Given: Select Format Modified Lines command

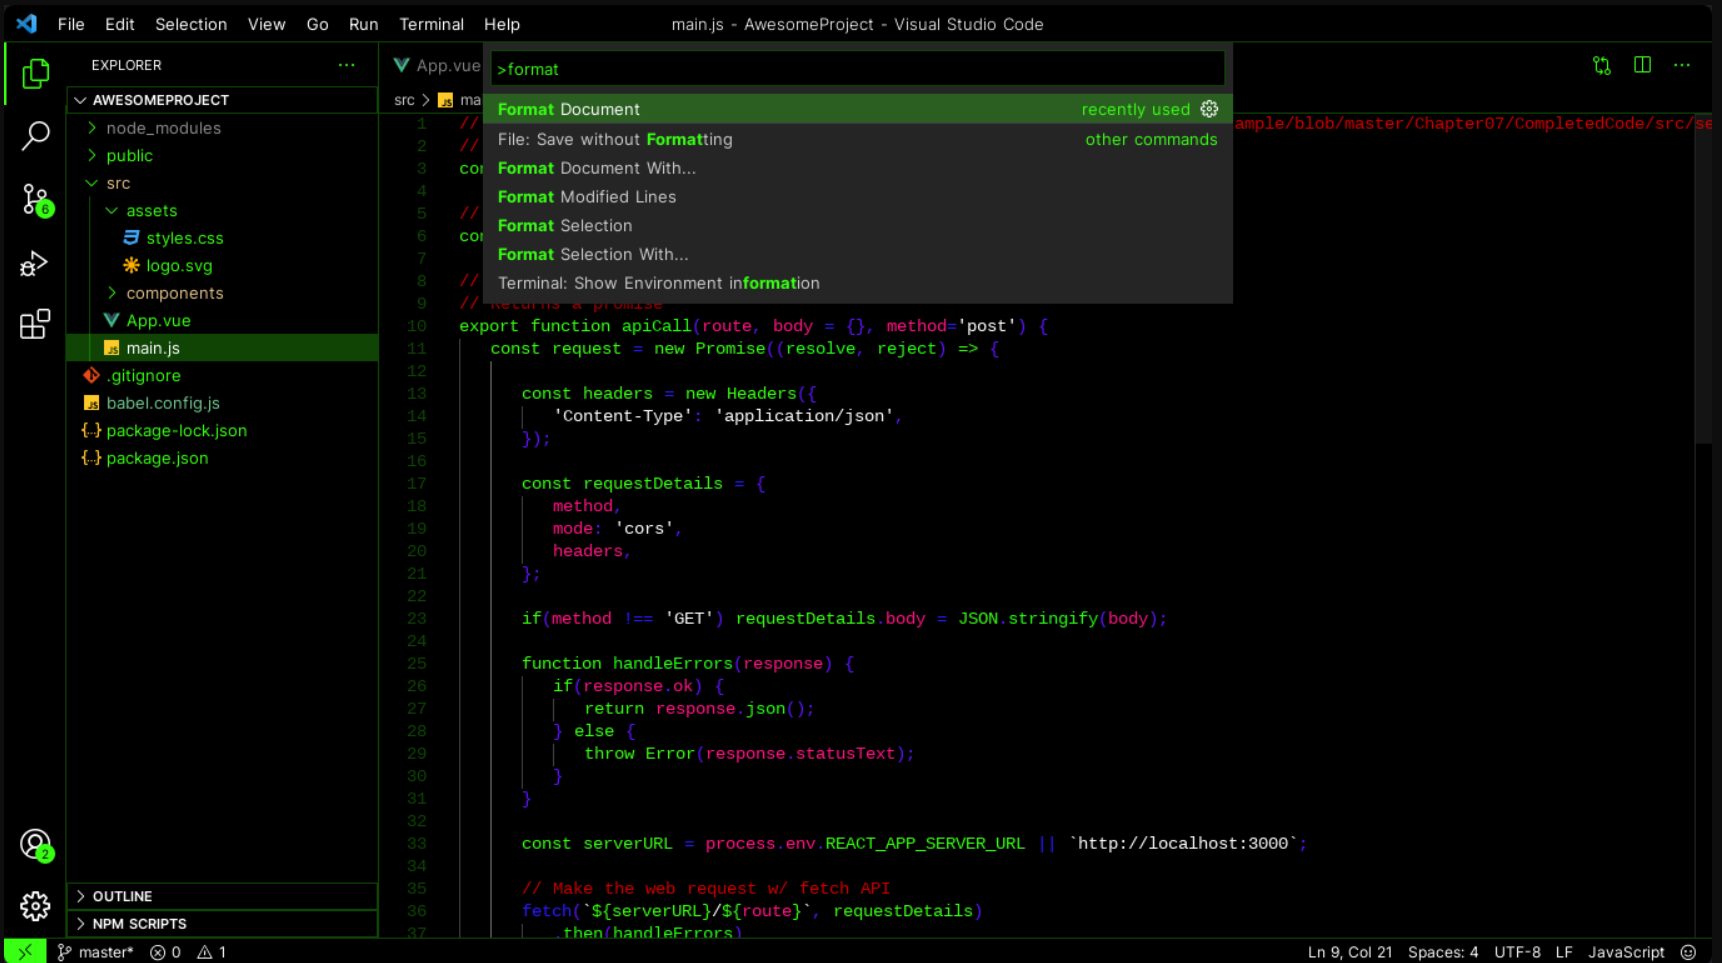Looking at the screenshot, I should [x=857, y=197].
